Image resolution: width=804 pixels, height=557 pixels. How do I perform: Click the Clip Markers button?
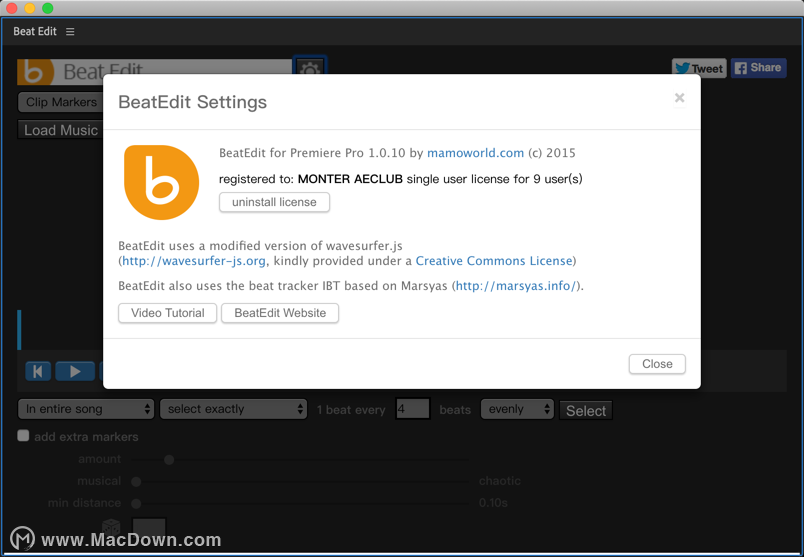pos(61,102)
